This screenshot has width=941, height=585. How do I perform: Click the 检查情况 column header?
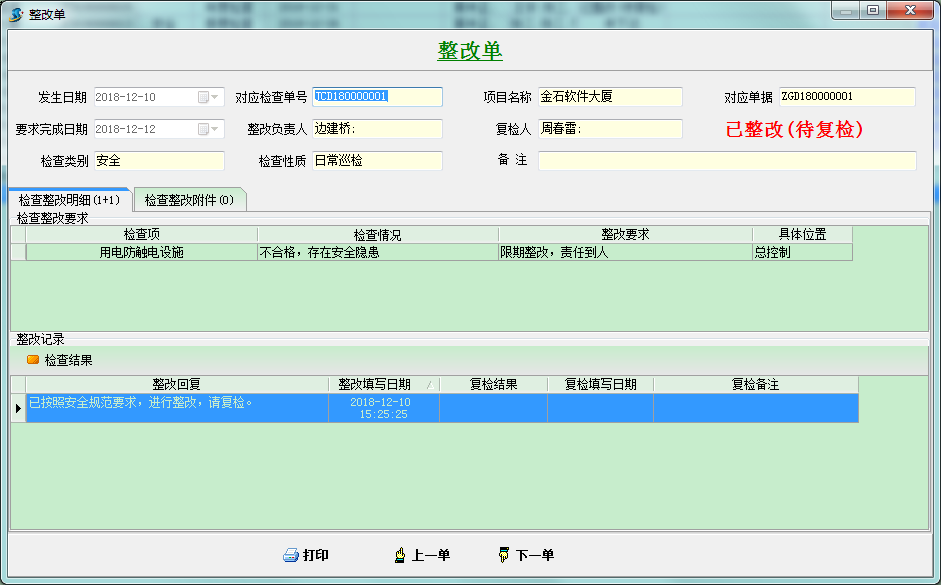pyautogui.click(x=377, y=234)
